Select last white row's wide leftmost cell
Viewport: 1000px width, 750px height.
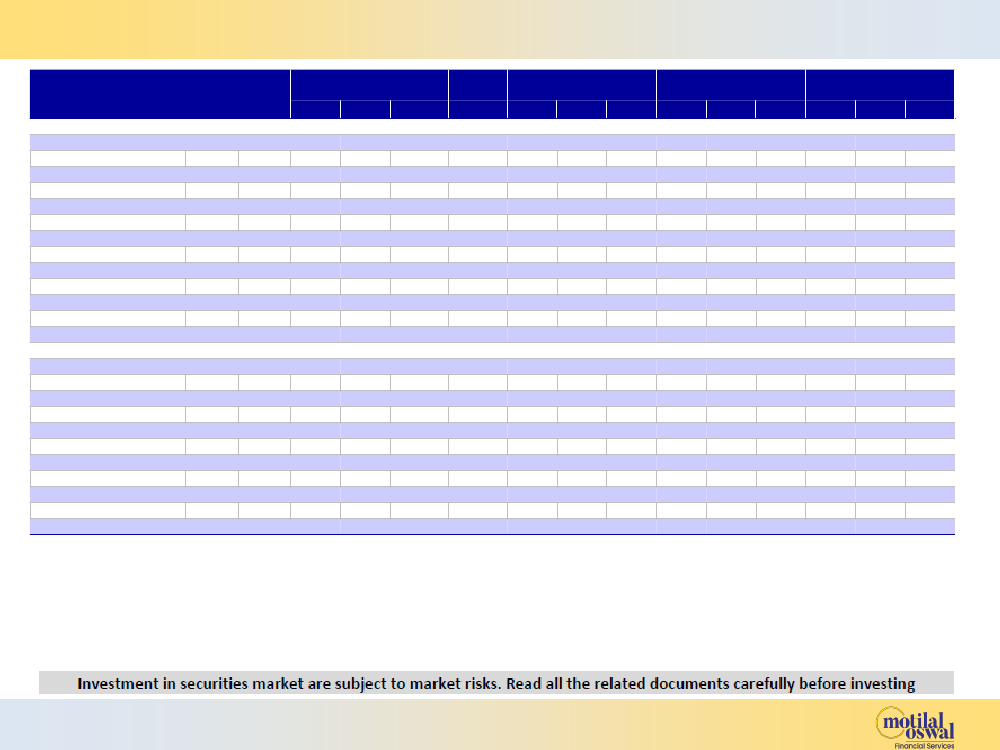click(107, 510)
